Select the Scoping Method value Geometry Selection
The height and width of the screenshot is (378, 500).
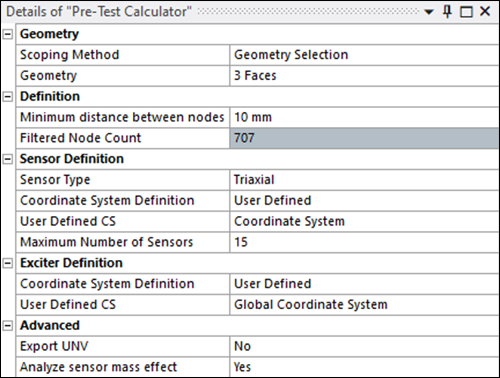364,55
